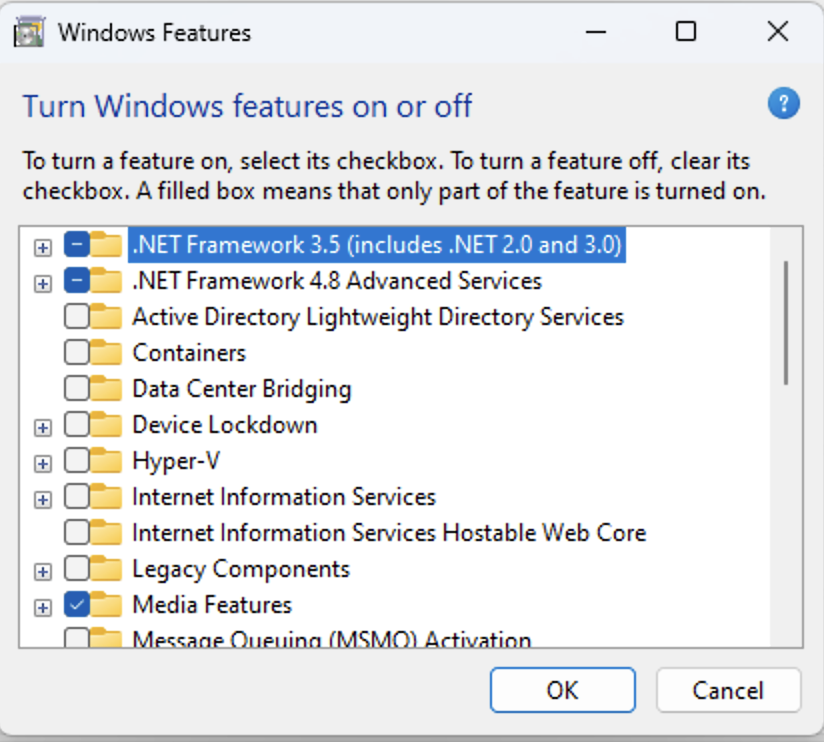Toggle .NET Framework 4.8 Advanced Services checkbox
Screen dimensions: 824x742
tap(77, 281)
